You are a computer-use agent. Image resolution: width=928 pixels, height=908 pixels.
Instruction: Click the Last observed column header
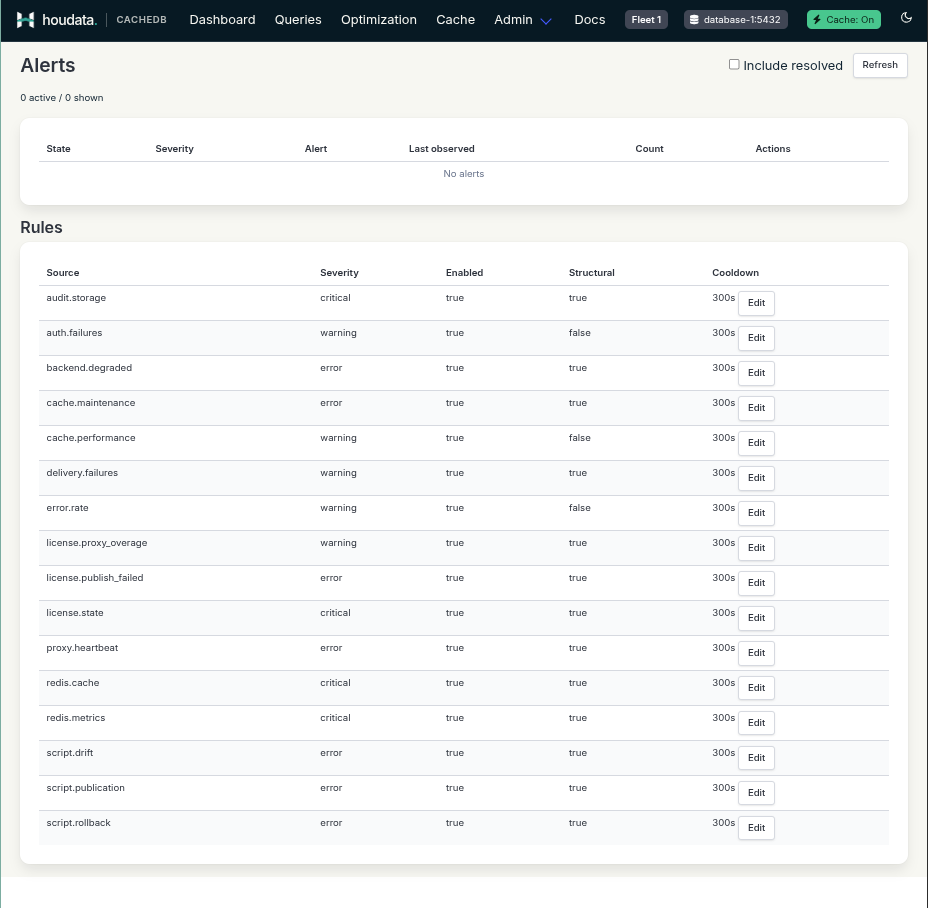point(442,149)
